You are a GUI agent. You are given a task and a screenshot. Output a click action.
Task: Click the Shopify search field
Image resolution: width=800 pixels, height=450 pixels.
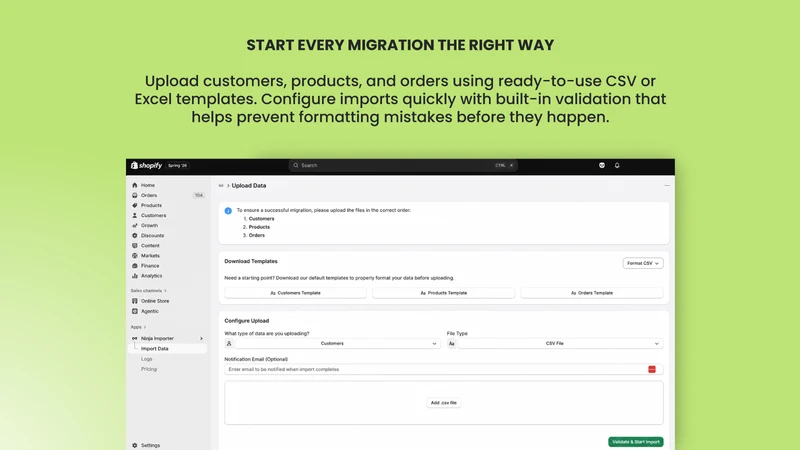click(x=403, y=165)
